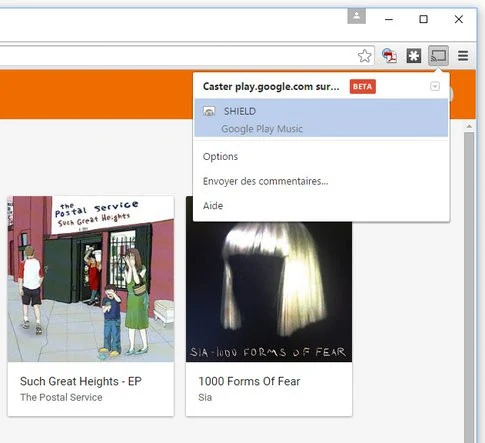Select the SHIELD cast device

(321, 118)
